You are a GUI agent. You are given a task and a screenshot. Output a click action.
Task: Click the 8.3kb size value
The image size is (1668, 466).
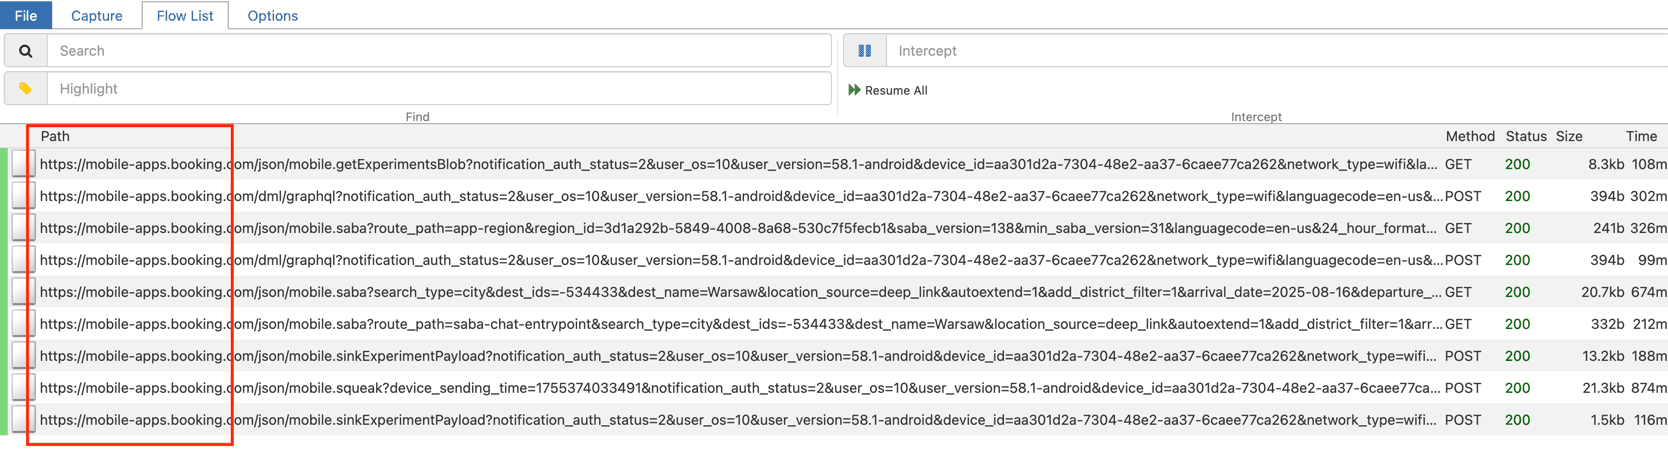tap(1605, 164)
